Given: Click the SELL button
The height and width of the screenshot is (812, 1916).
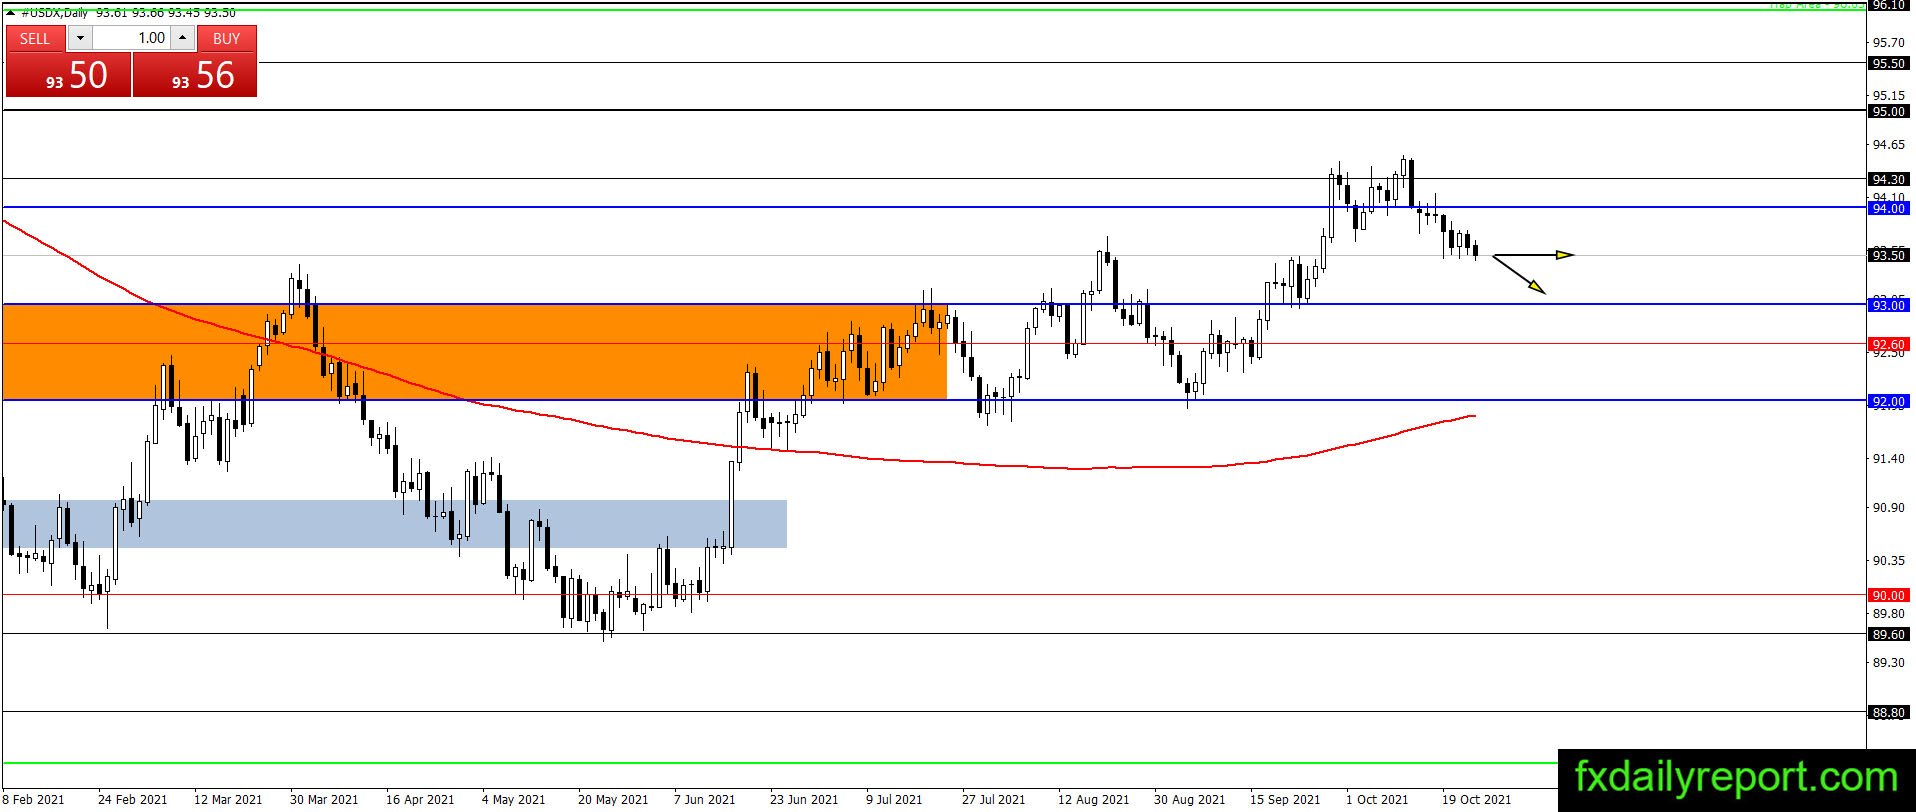Looking at the screenshot, I should [x=35, y=38].
